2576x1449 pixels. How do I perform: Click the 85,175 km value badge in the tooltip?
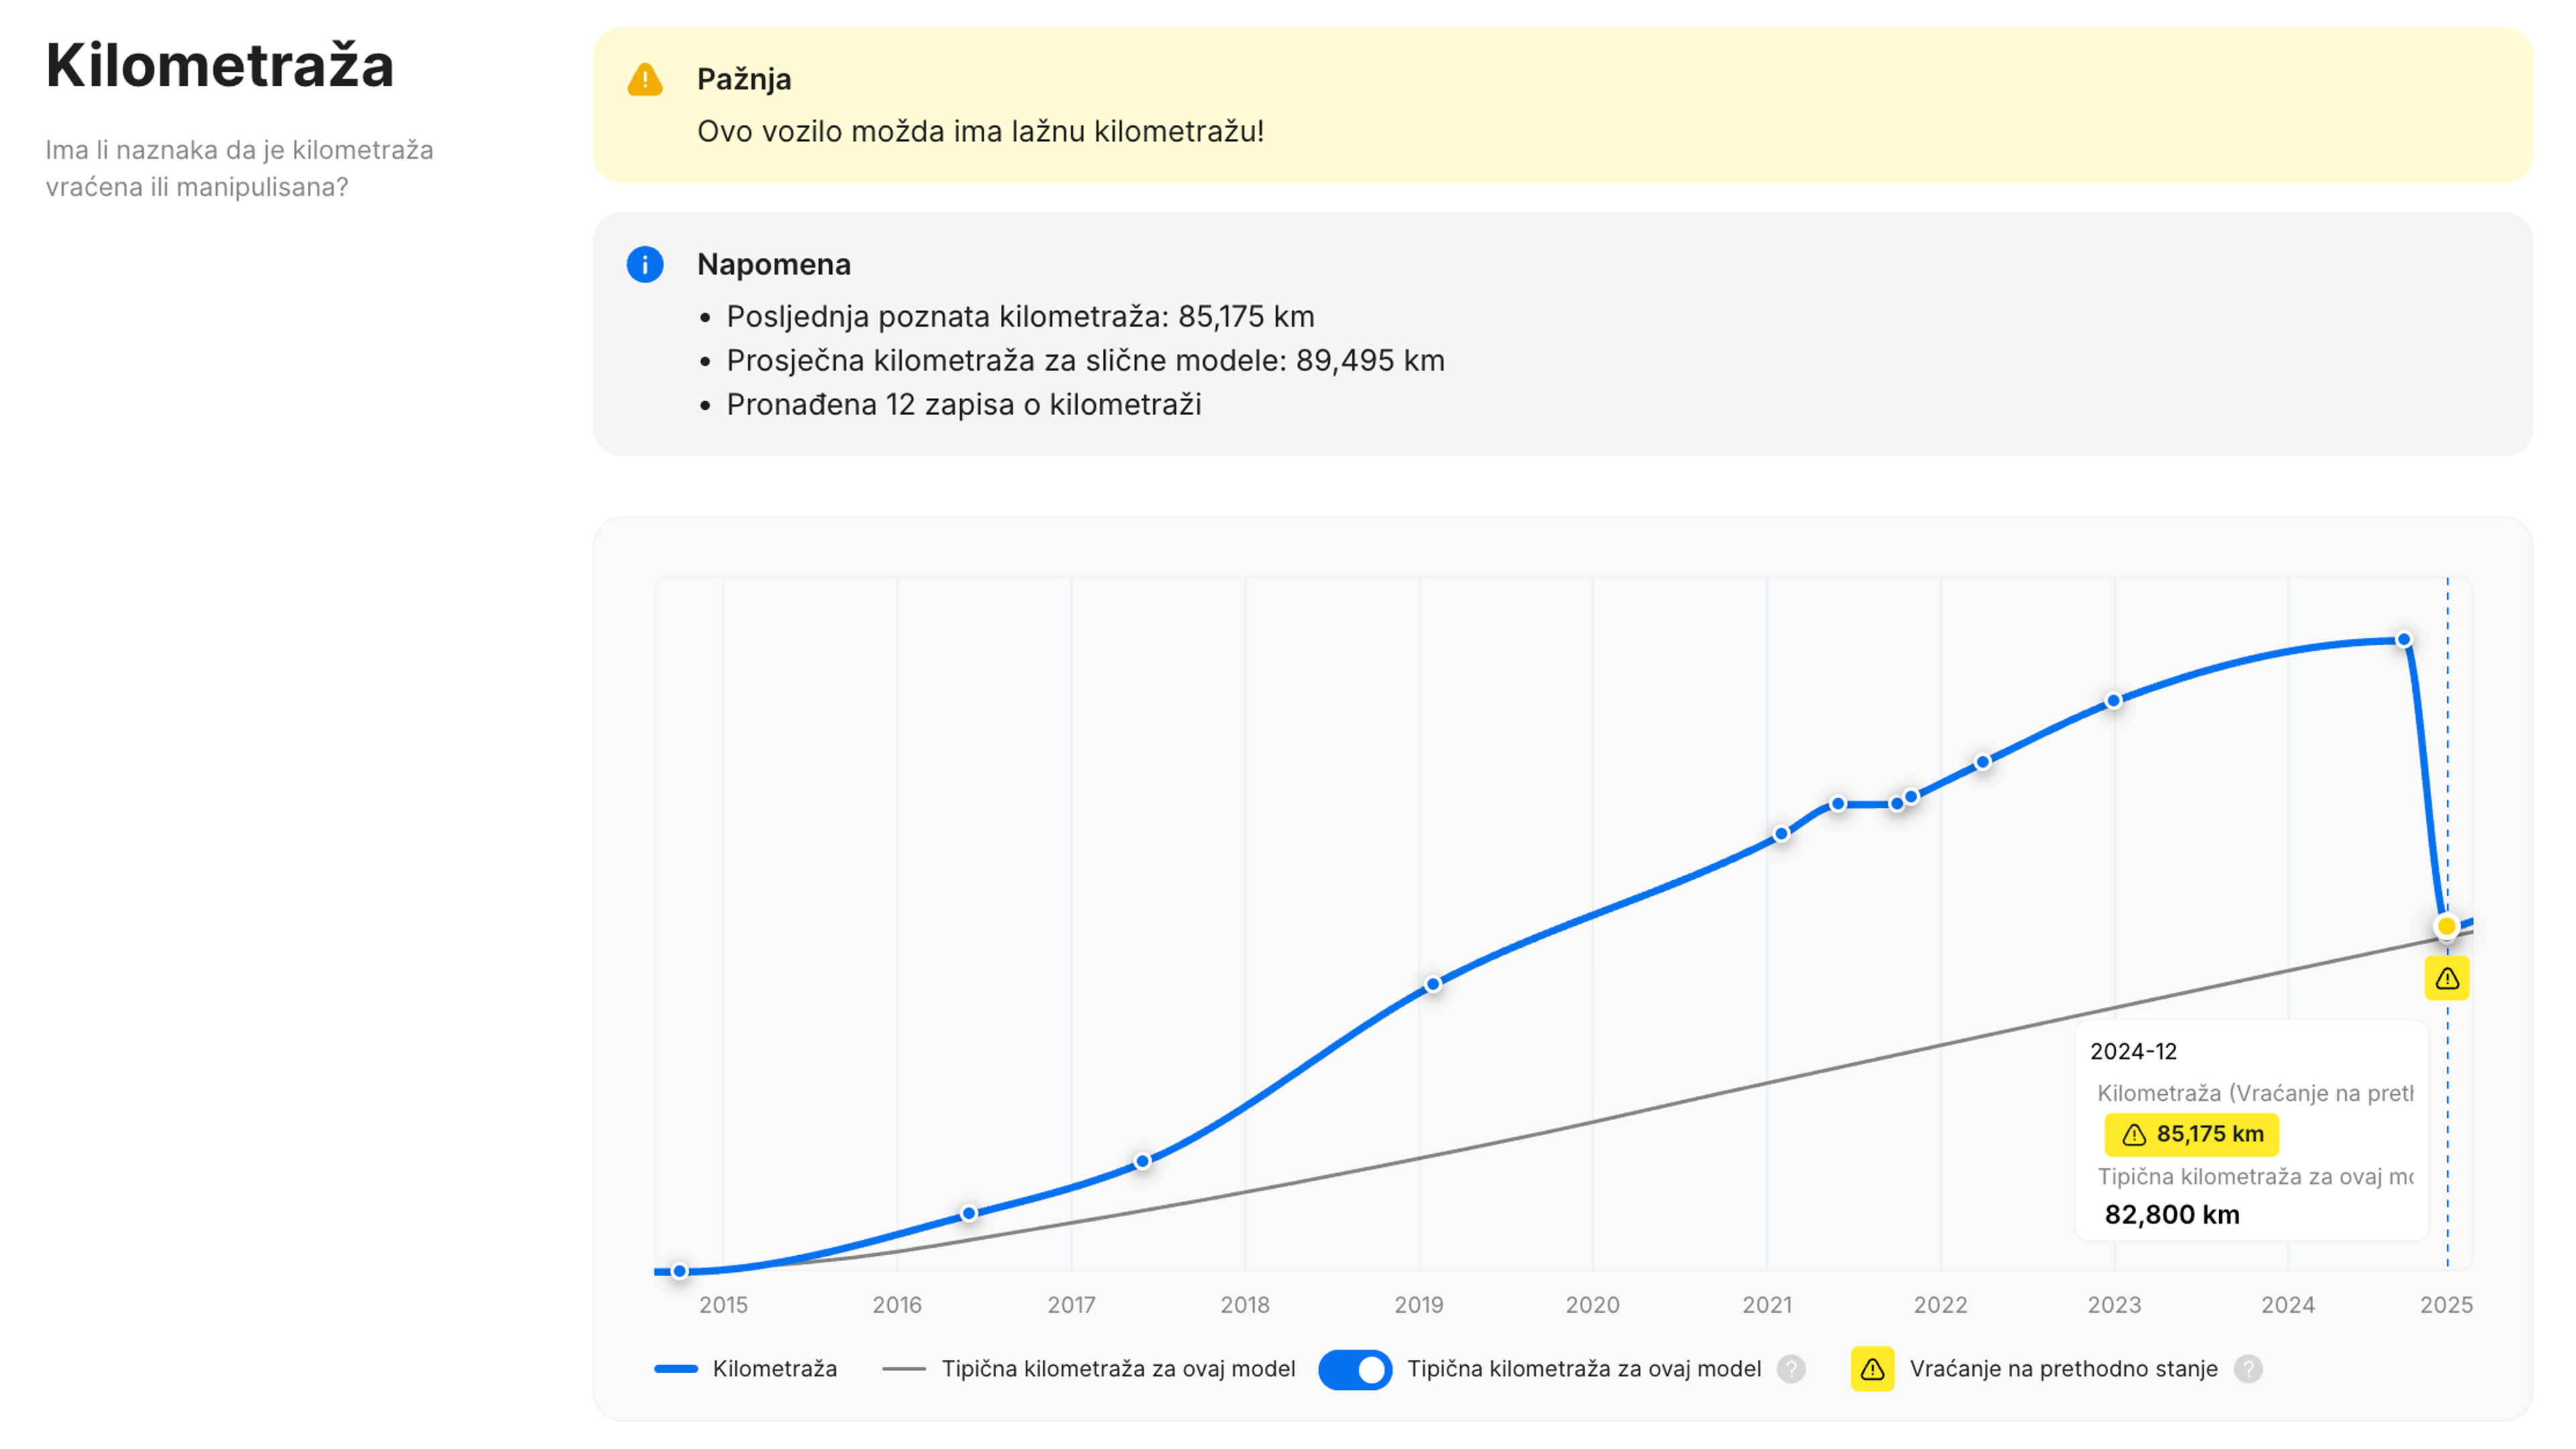[x=2192, y=1135]
